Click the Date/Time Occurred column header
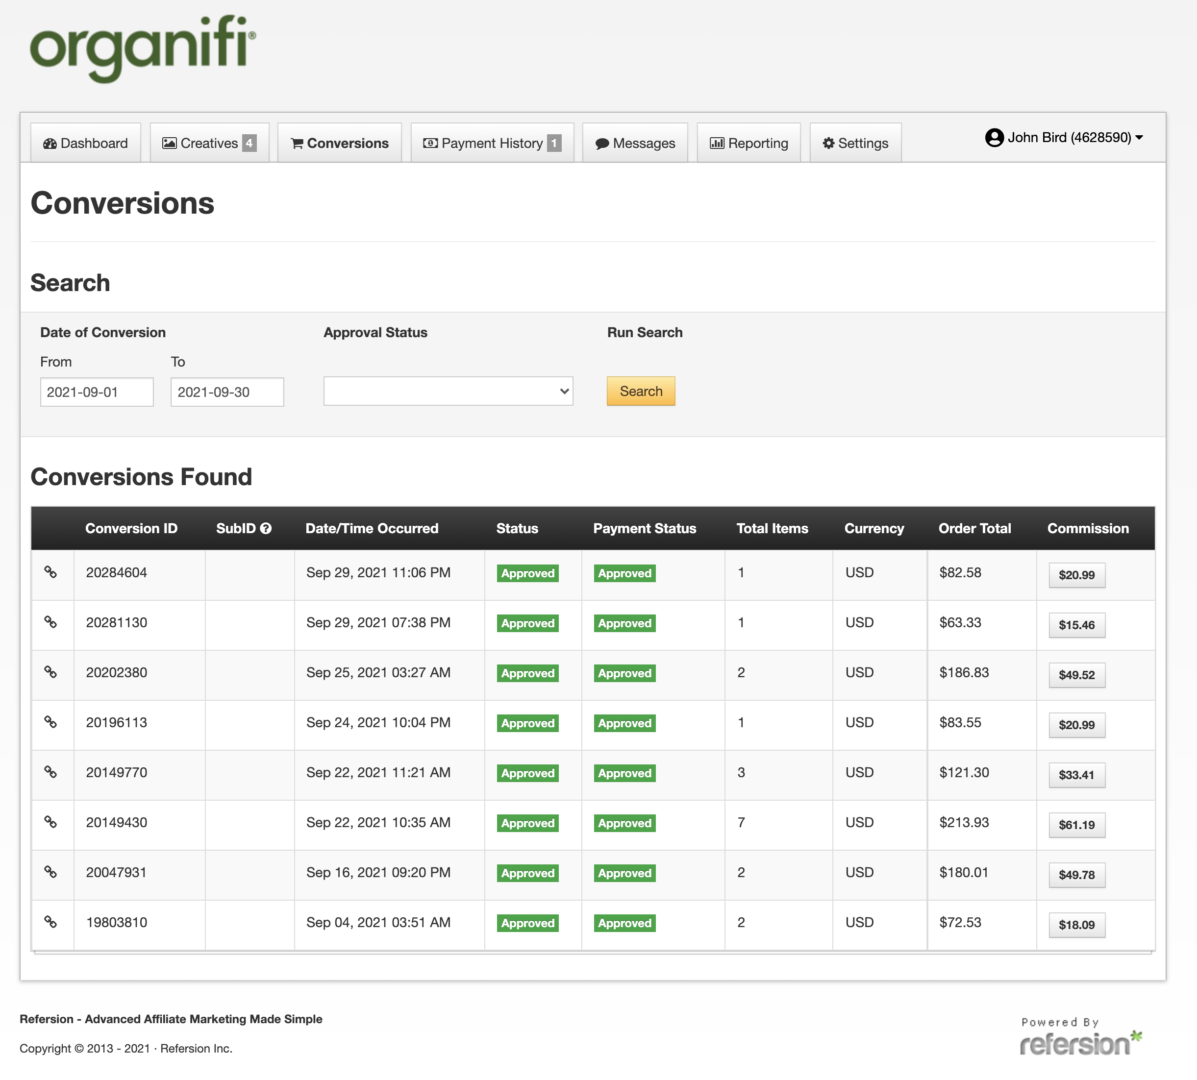Screen dimensions: 1197x1080 click(372, 528)
